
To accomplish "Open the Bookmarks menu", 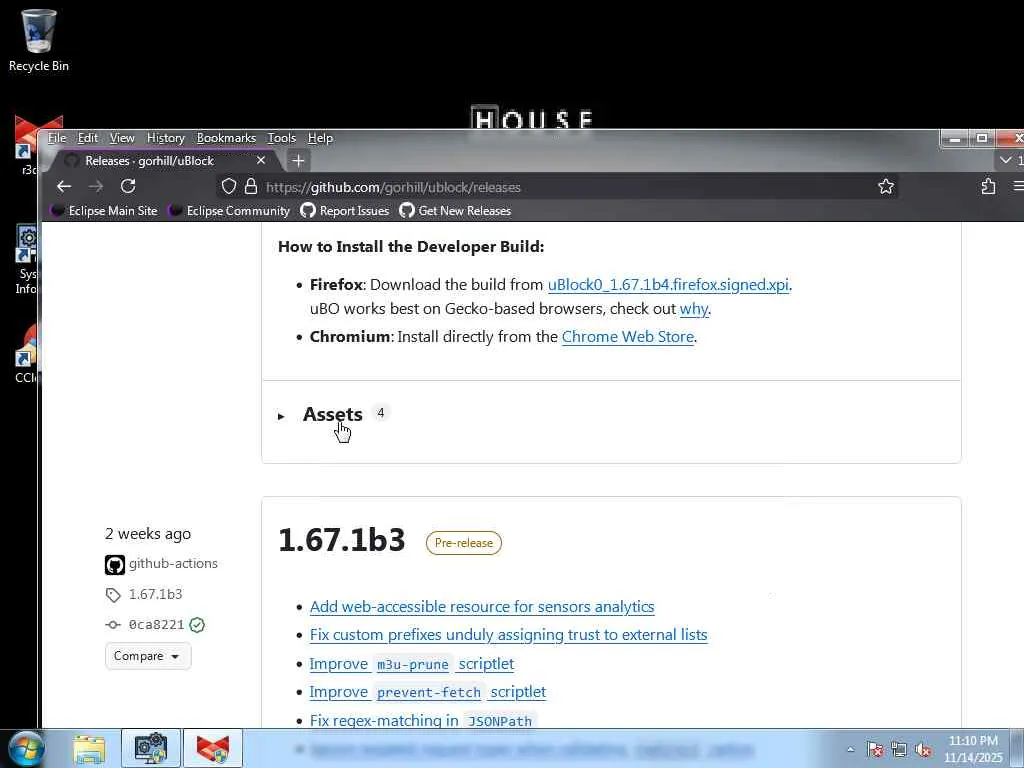I will 226,138.
